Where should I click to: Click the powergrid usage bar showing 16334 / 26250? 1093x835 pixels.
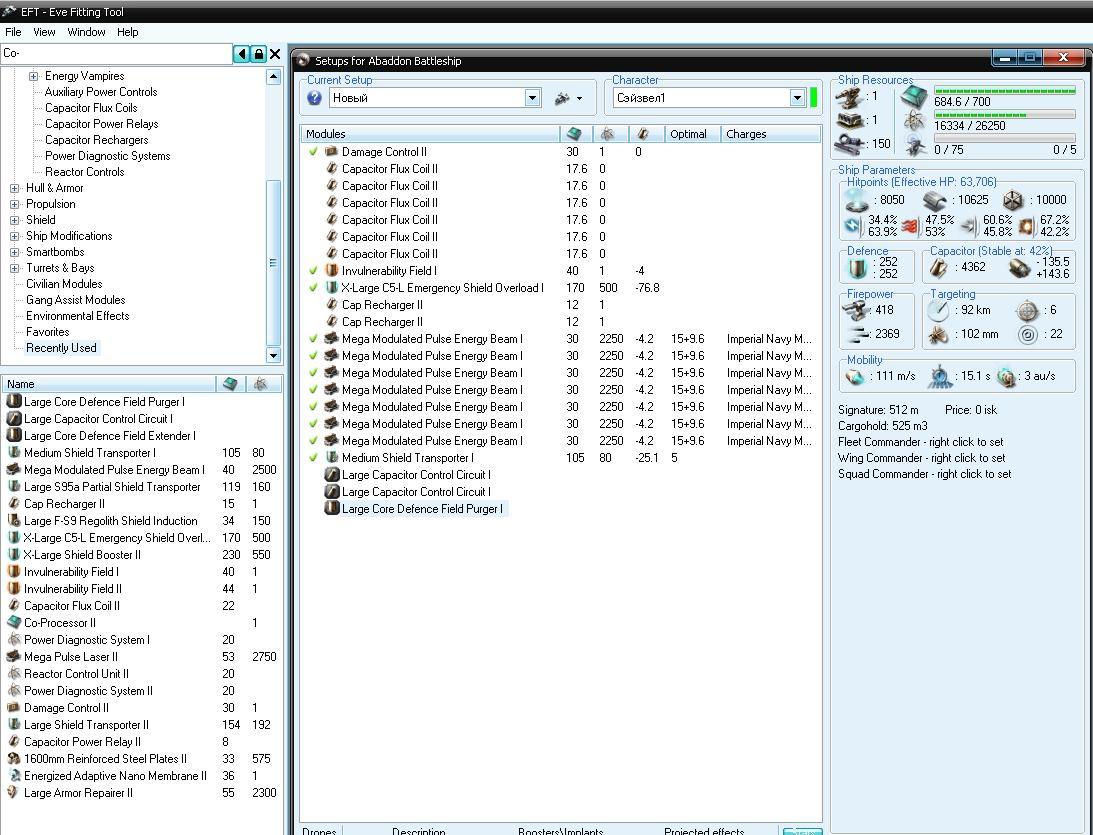click(x=1004, y=114)
